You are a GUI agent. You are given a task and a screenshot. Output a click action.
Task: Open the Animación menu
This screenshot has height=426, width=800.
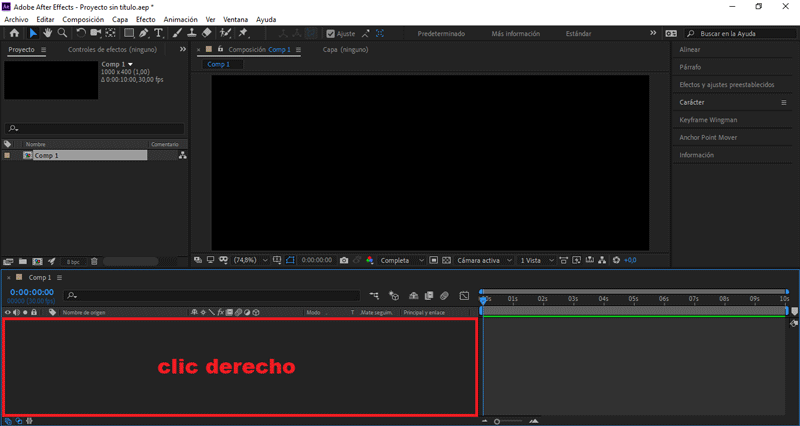180,19
